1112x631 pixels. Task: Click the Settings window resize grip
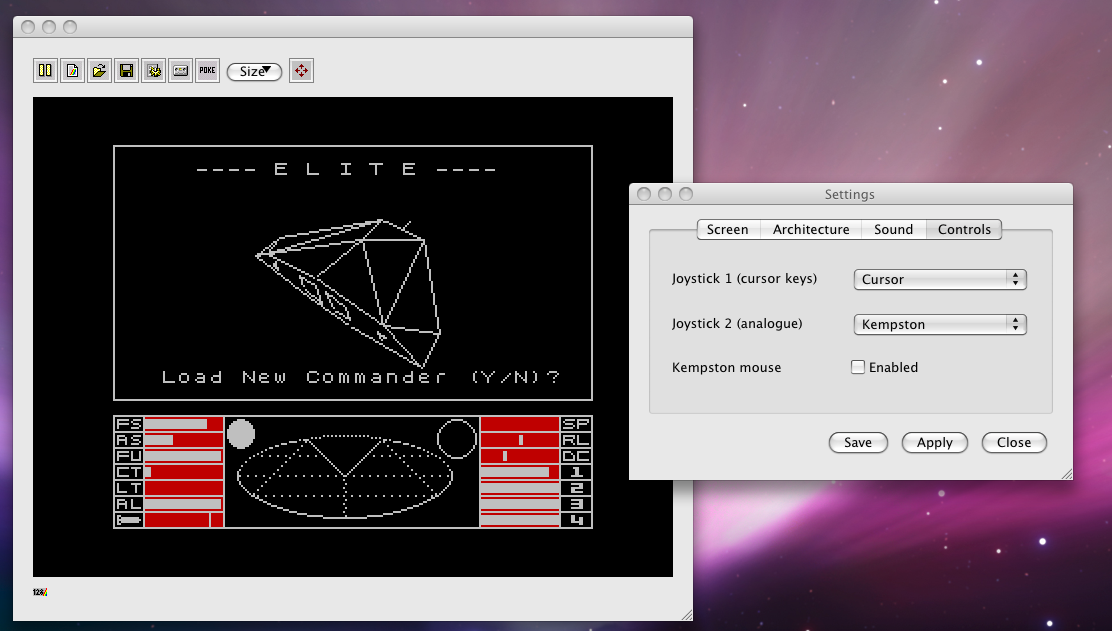[1067, 474]
